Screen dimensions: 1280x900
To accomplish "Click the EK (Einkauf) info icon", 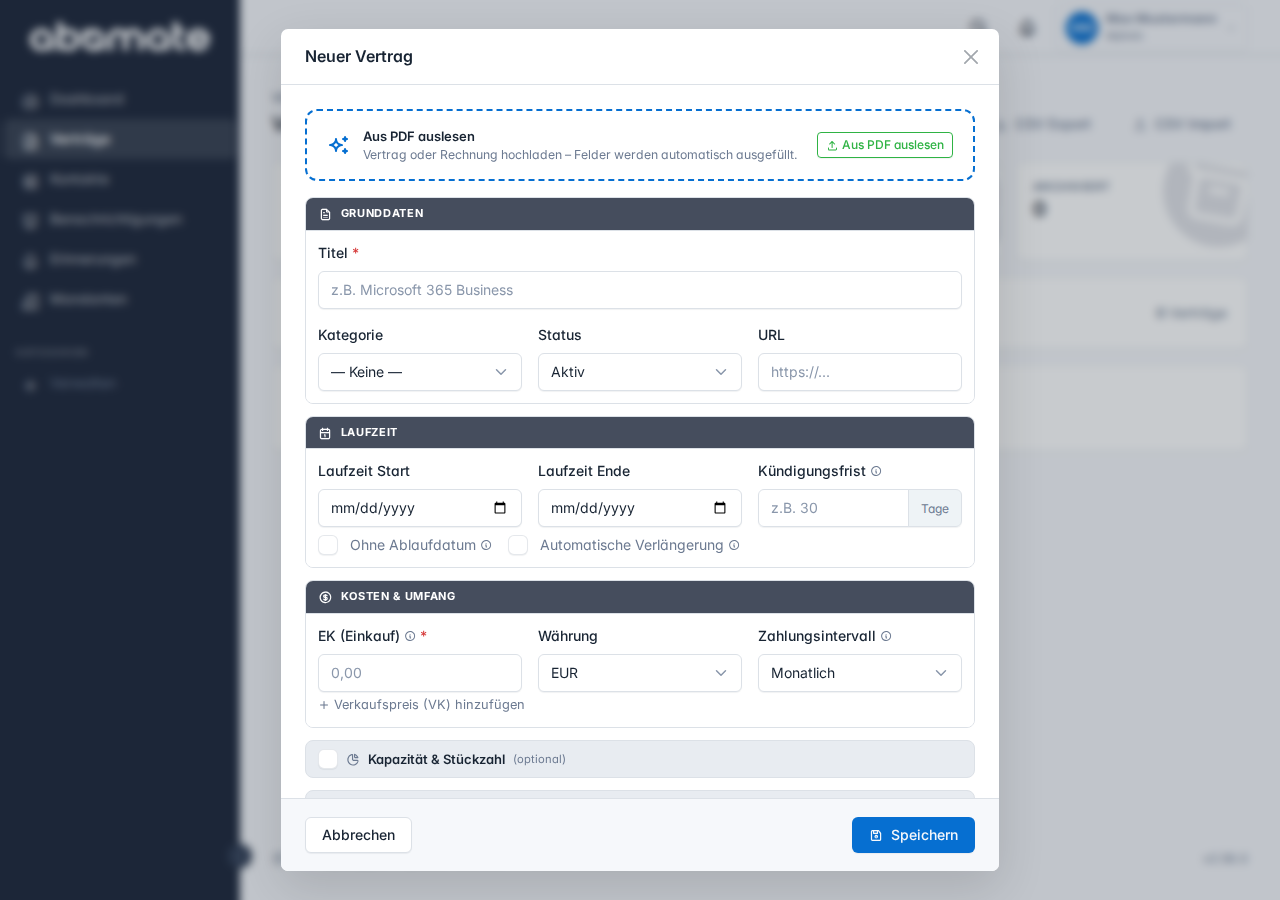I will point(410,636).
